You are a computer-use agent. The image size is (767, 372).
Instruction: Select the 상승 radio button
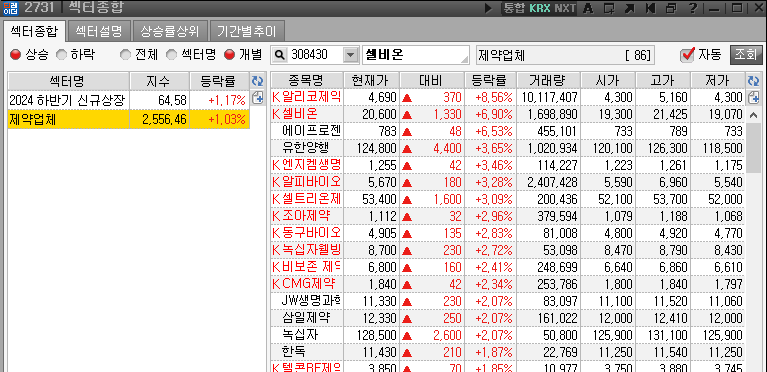click(15, 55)
